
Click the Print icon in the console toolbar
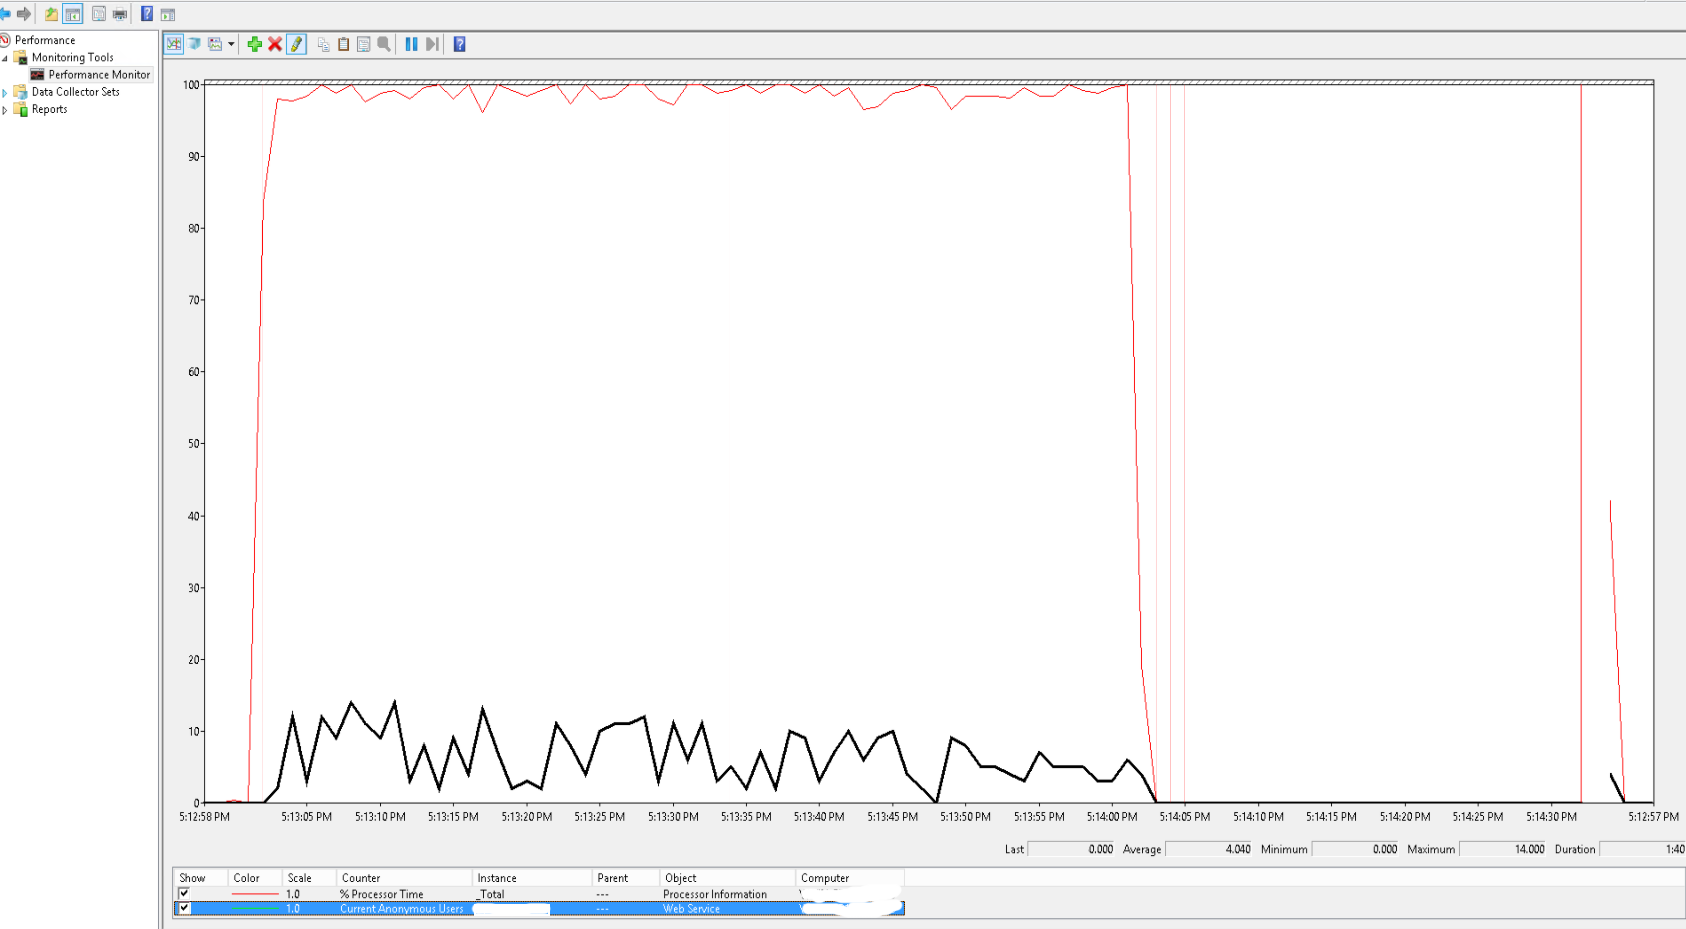120,14
